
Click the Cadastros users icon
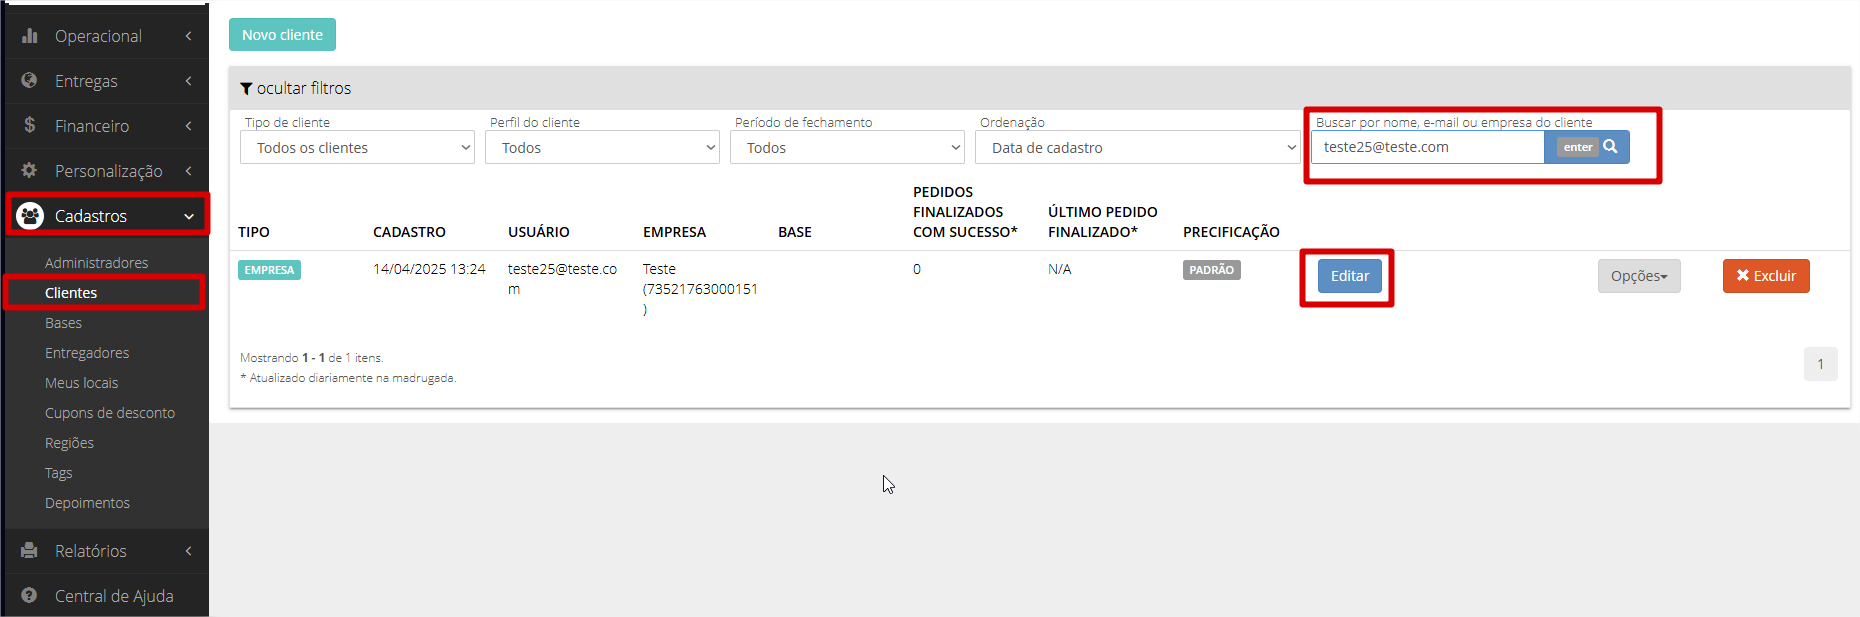pos(30,215)
